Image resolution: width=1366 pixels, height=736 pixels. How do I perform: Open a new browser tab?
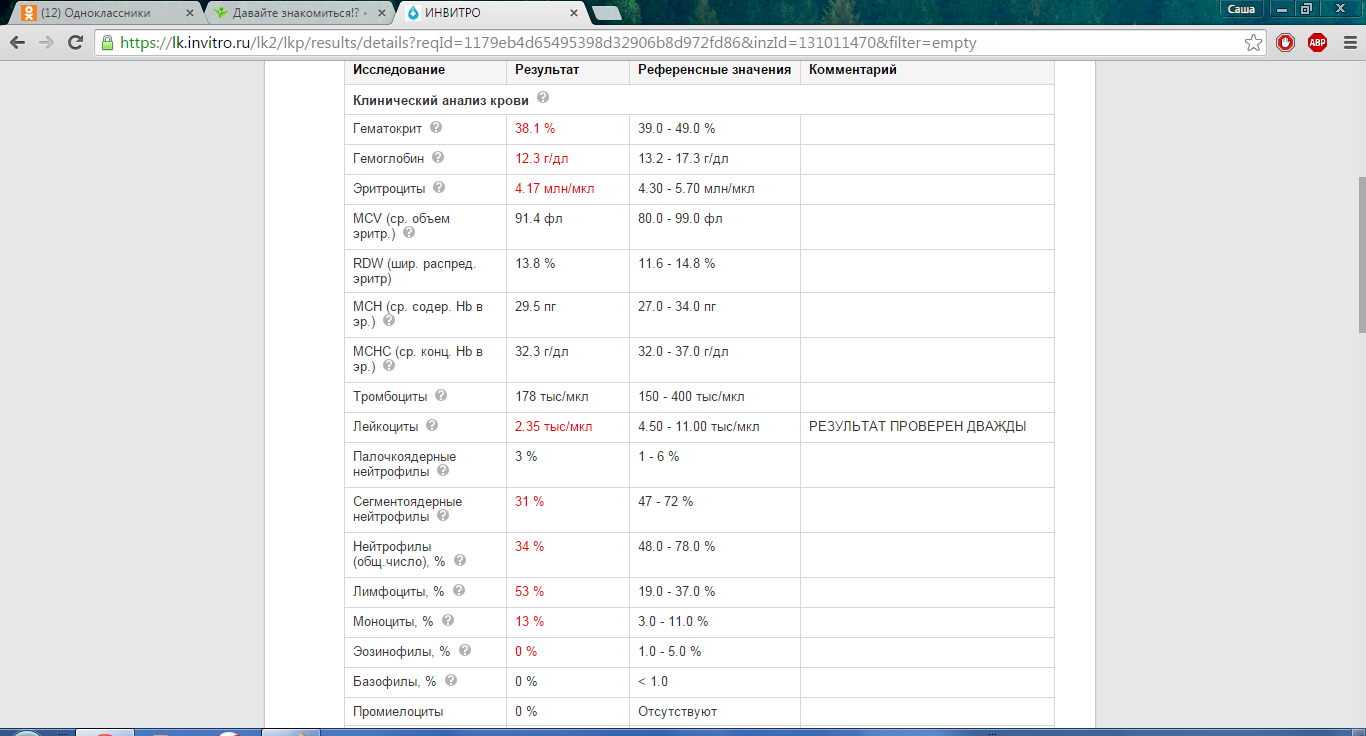pyautogui.click(x=606, y=13)
